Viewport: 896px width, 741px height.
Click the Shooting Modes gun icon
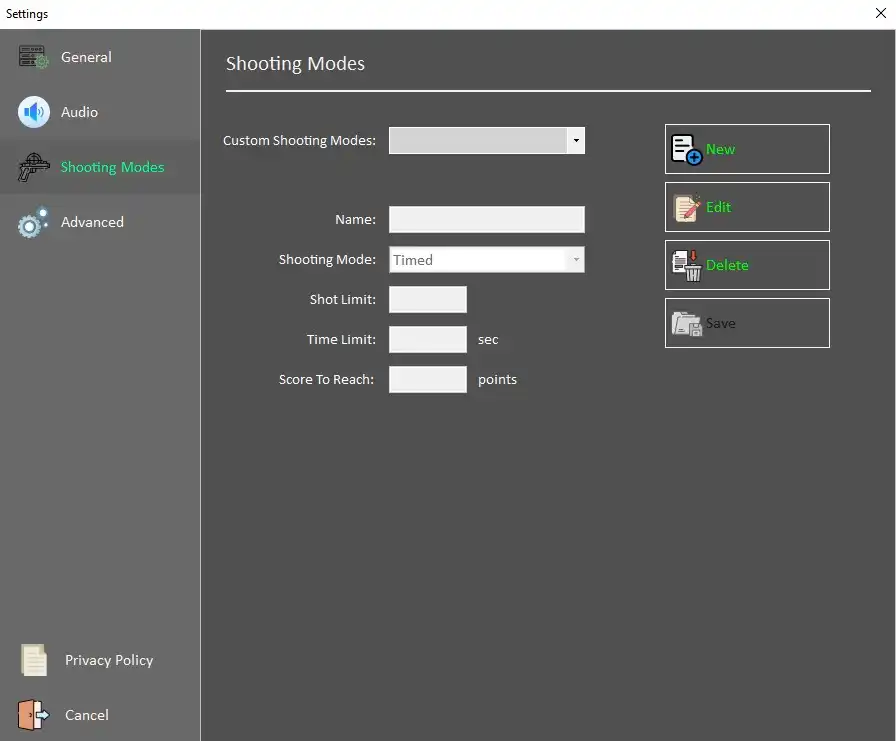(x=33, y=167)
